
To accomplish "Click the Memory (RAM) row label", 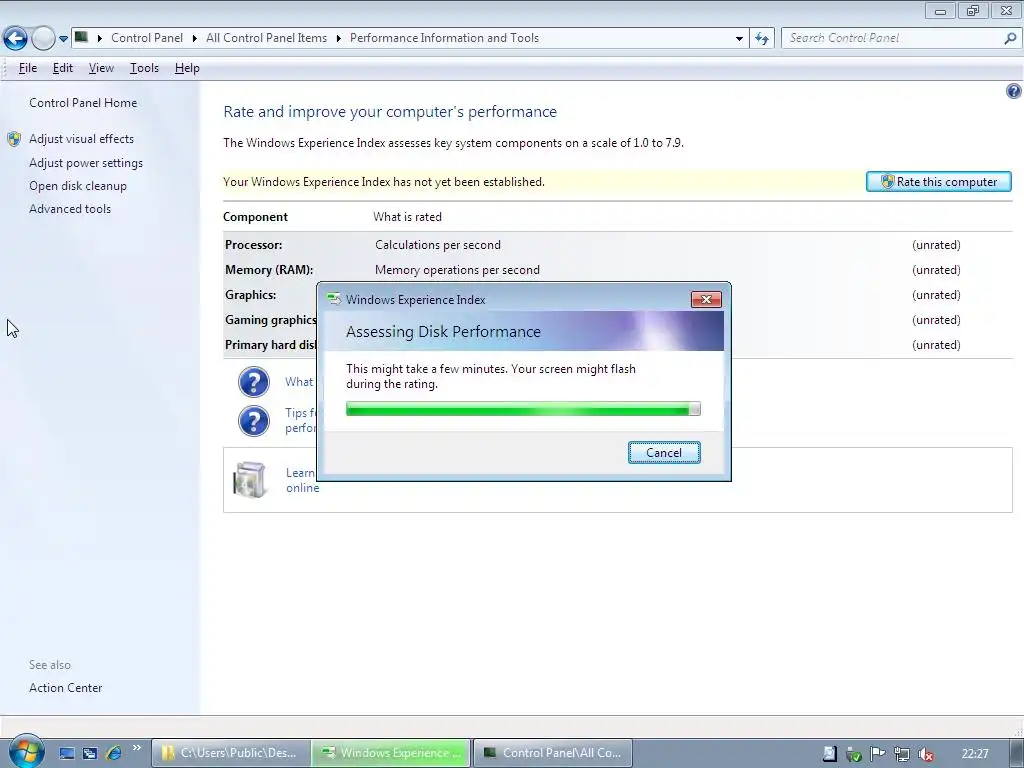I will coord(269,270).
